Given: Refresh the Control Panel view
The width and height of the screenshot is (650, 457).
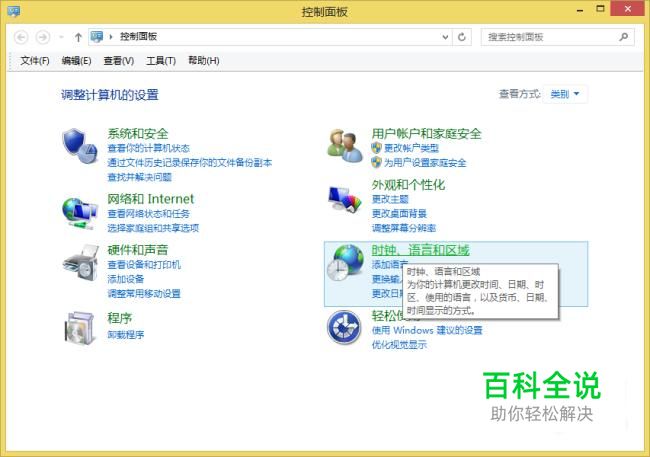Looking at the screenshot, I should click(462, 37).
